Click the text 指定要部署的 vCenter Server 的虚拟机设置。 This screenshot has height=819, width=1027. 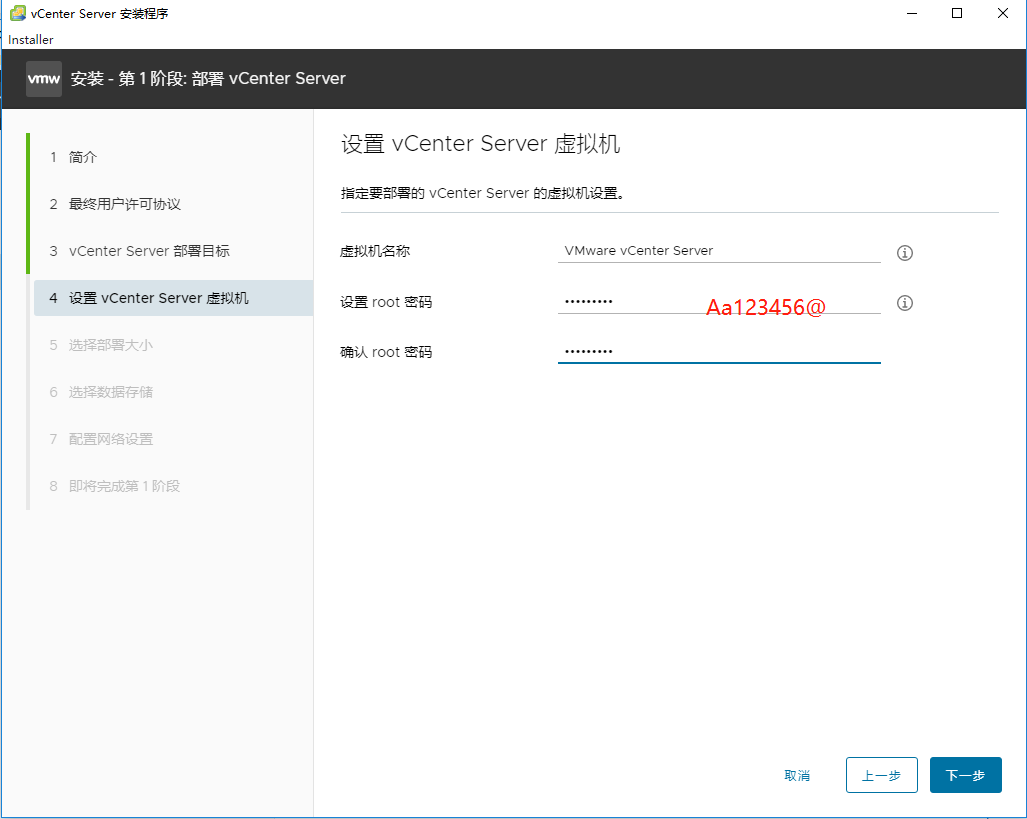point(483,193)
